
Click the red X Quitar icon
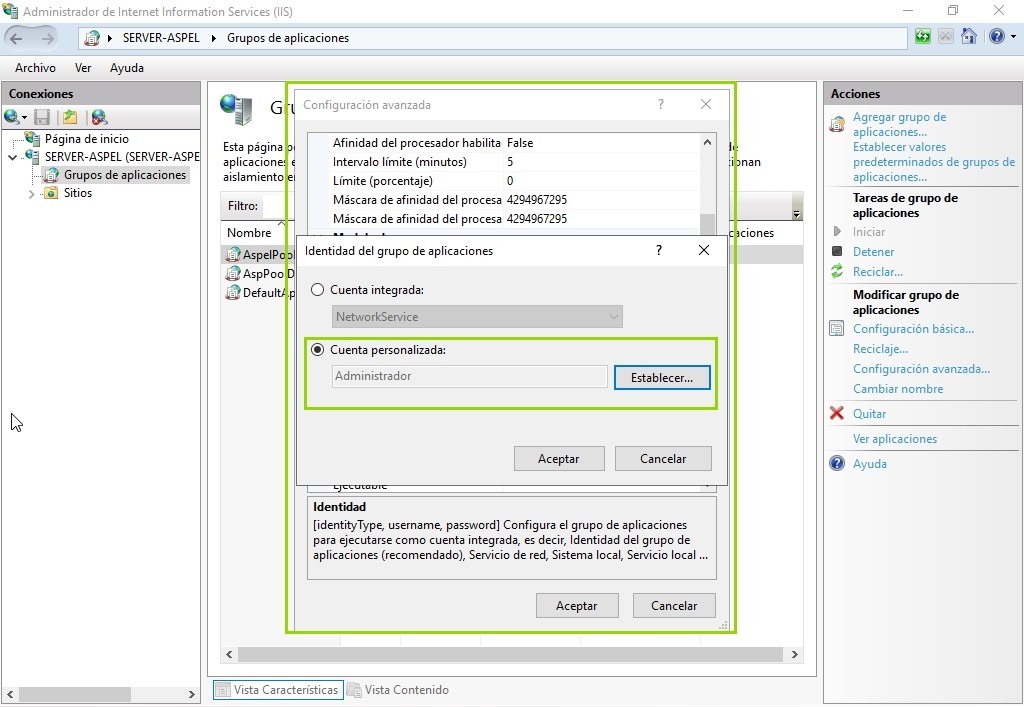[837, 413]
